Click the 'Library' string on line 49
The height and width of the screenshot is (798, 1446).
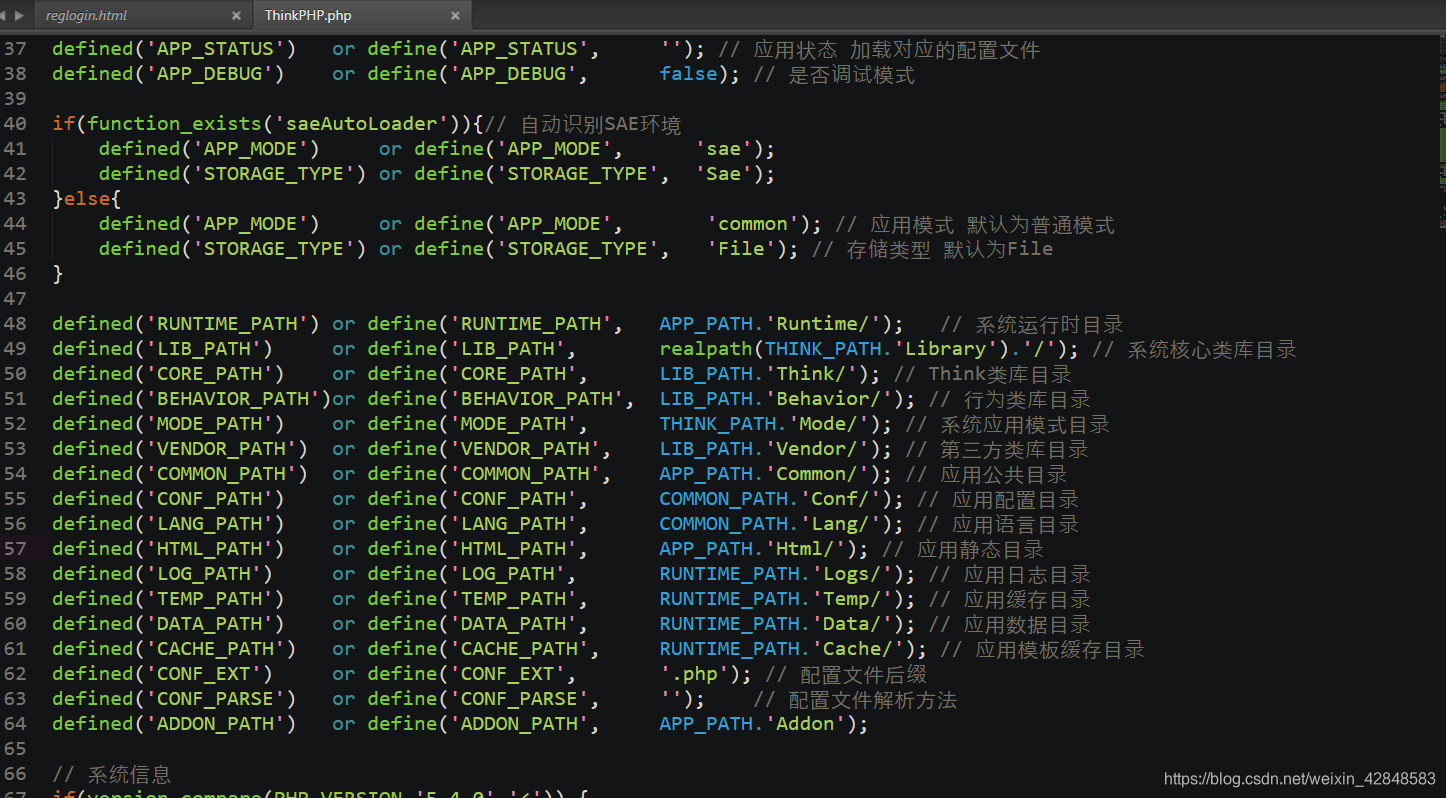pos(945,349)
